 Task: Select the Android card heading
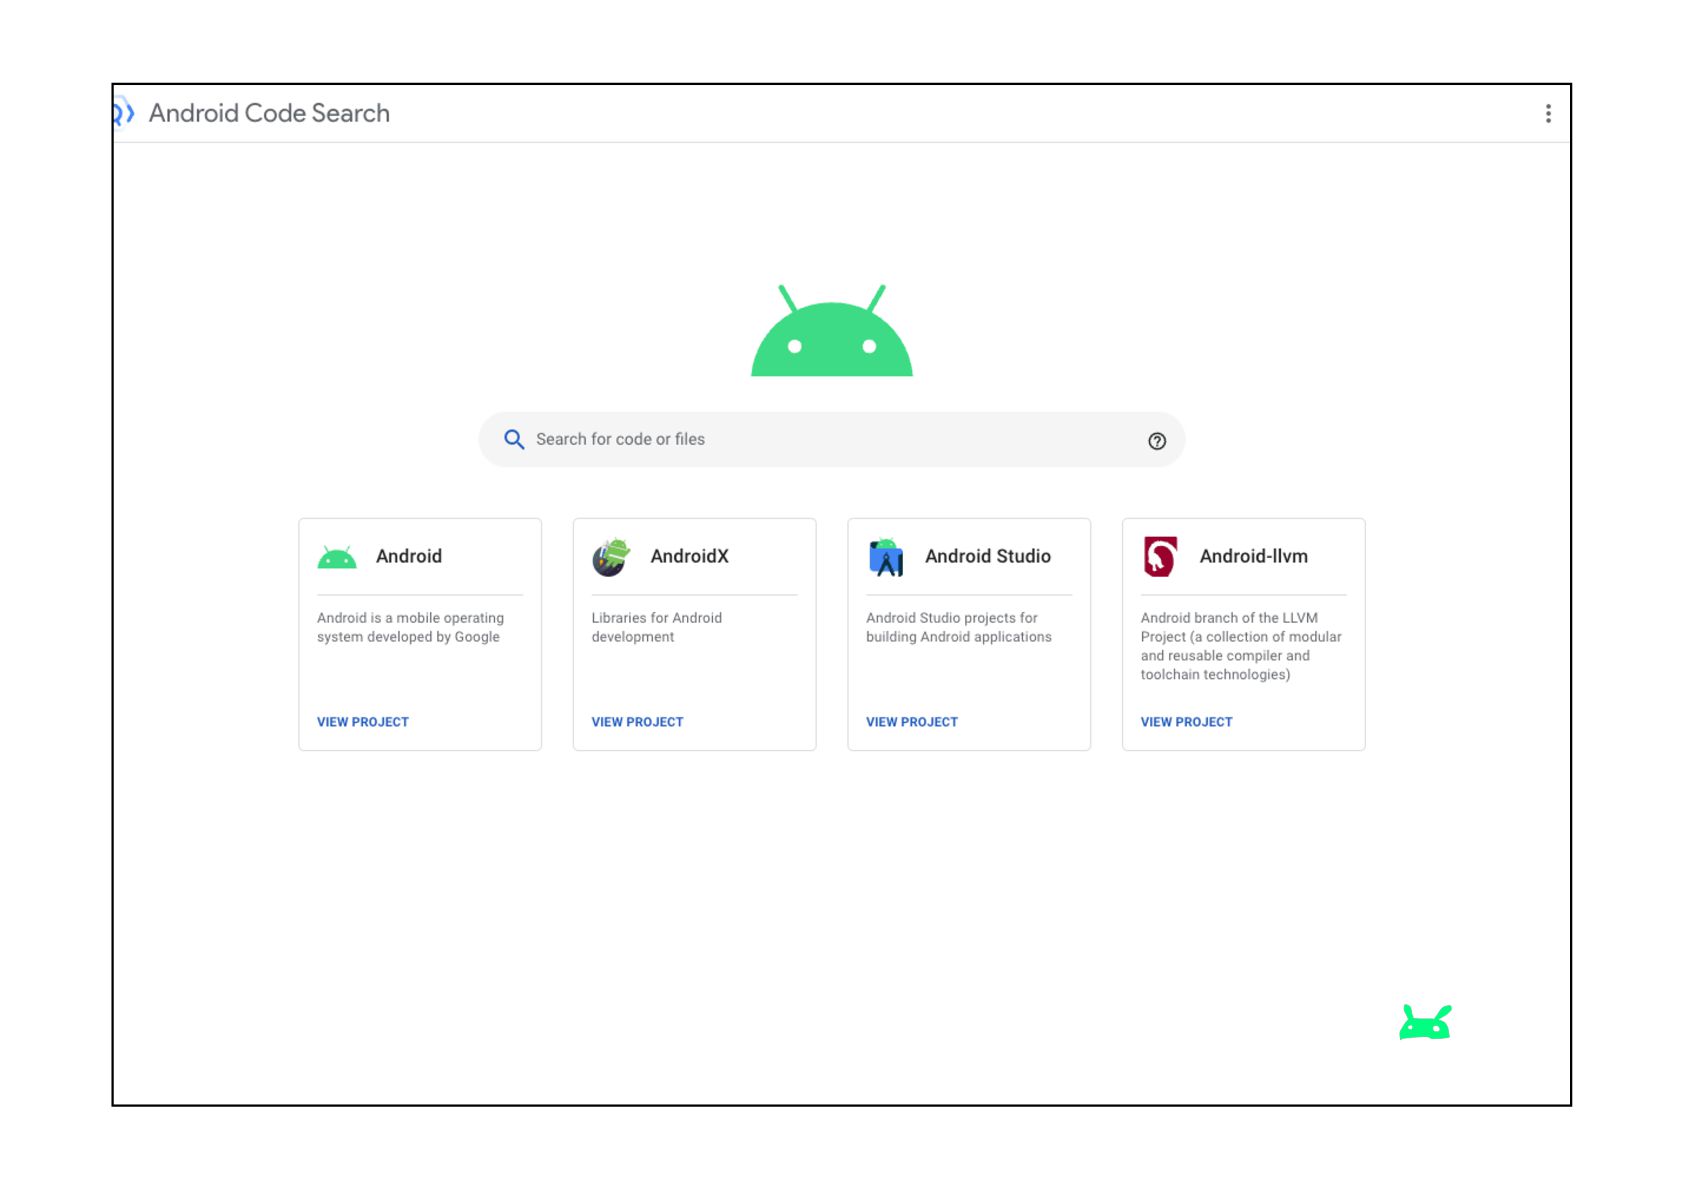tap(409, 556)
